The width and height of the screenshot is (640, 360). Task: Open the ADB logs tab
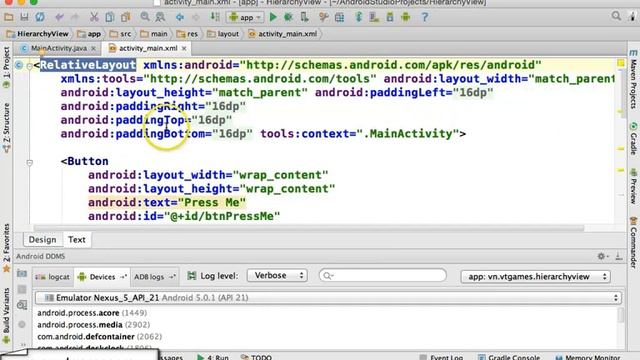(154, 277)
